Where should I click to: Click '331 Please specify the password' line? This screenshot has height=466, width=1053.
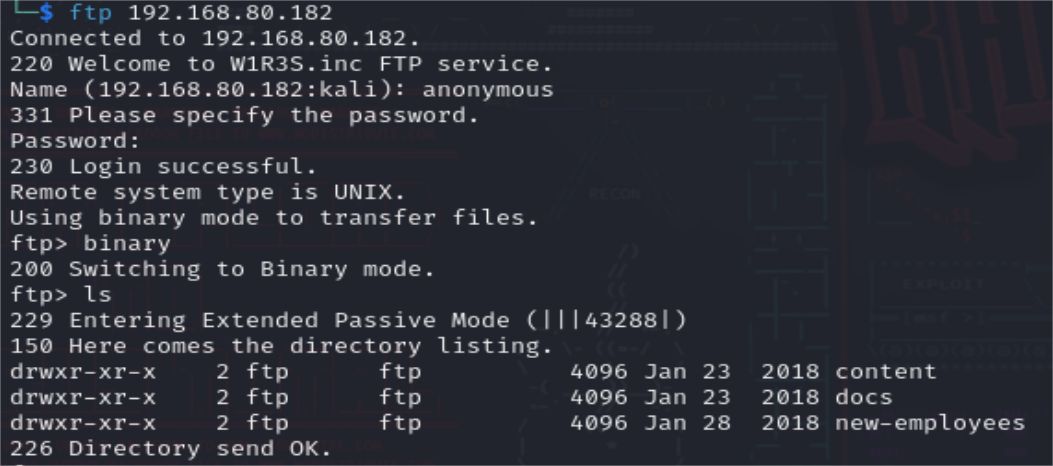pos(244,116)
